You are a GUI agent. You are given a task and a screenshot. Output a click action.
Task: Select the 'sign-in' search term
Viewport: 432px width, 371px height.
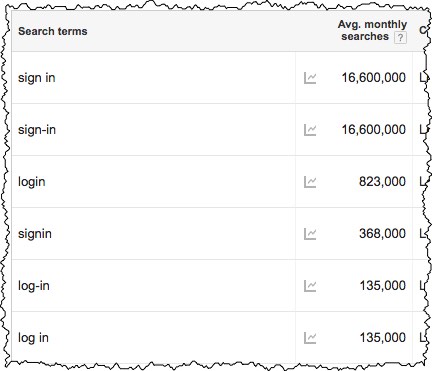point(37,130)
